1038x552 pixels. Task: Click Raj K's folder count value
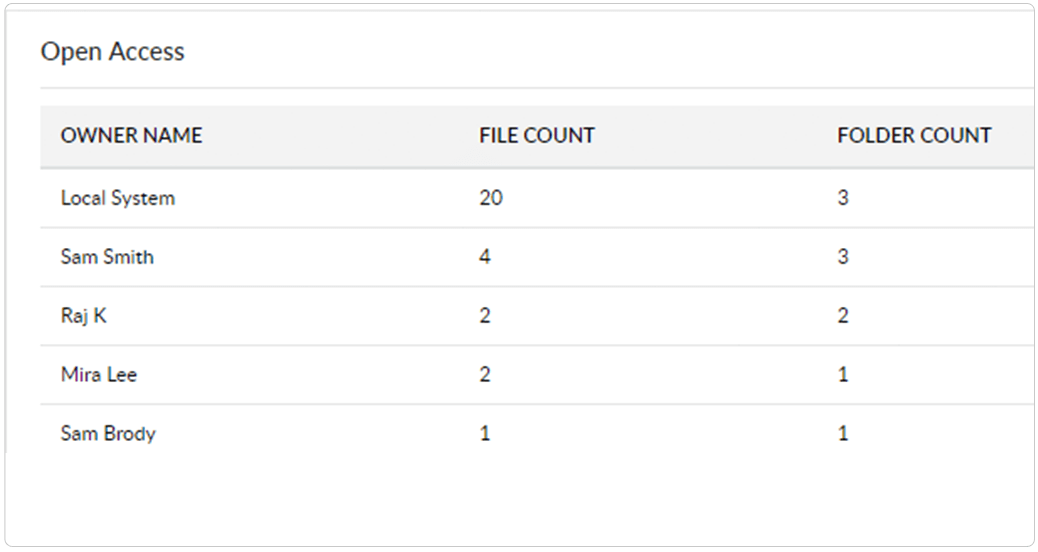pos(843,316)
